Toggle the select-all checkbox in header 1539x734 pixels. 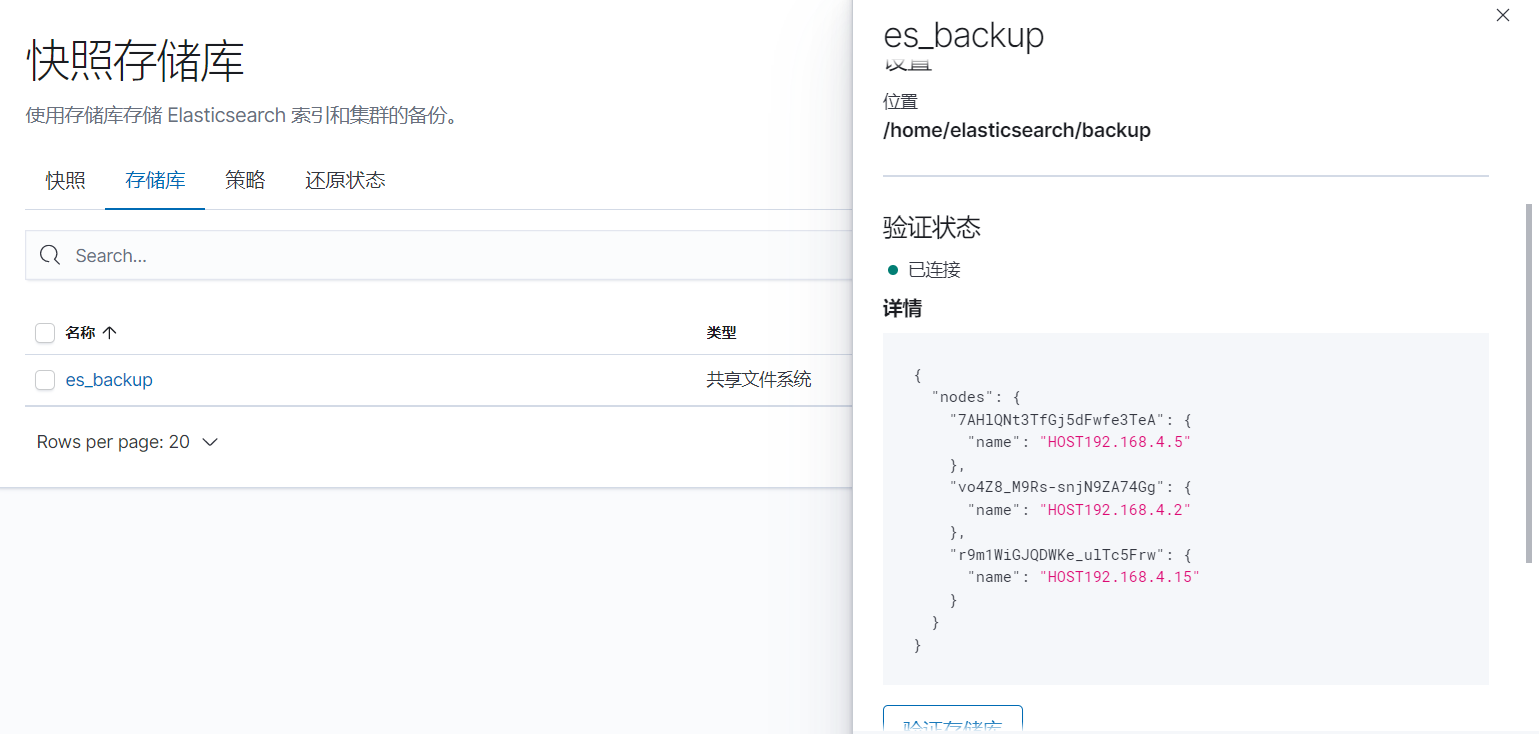pyautogui.click(x=45, y=333)
